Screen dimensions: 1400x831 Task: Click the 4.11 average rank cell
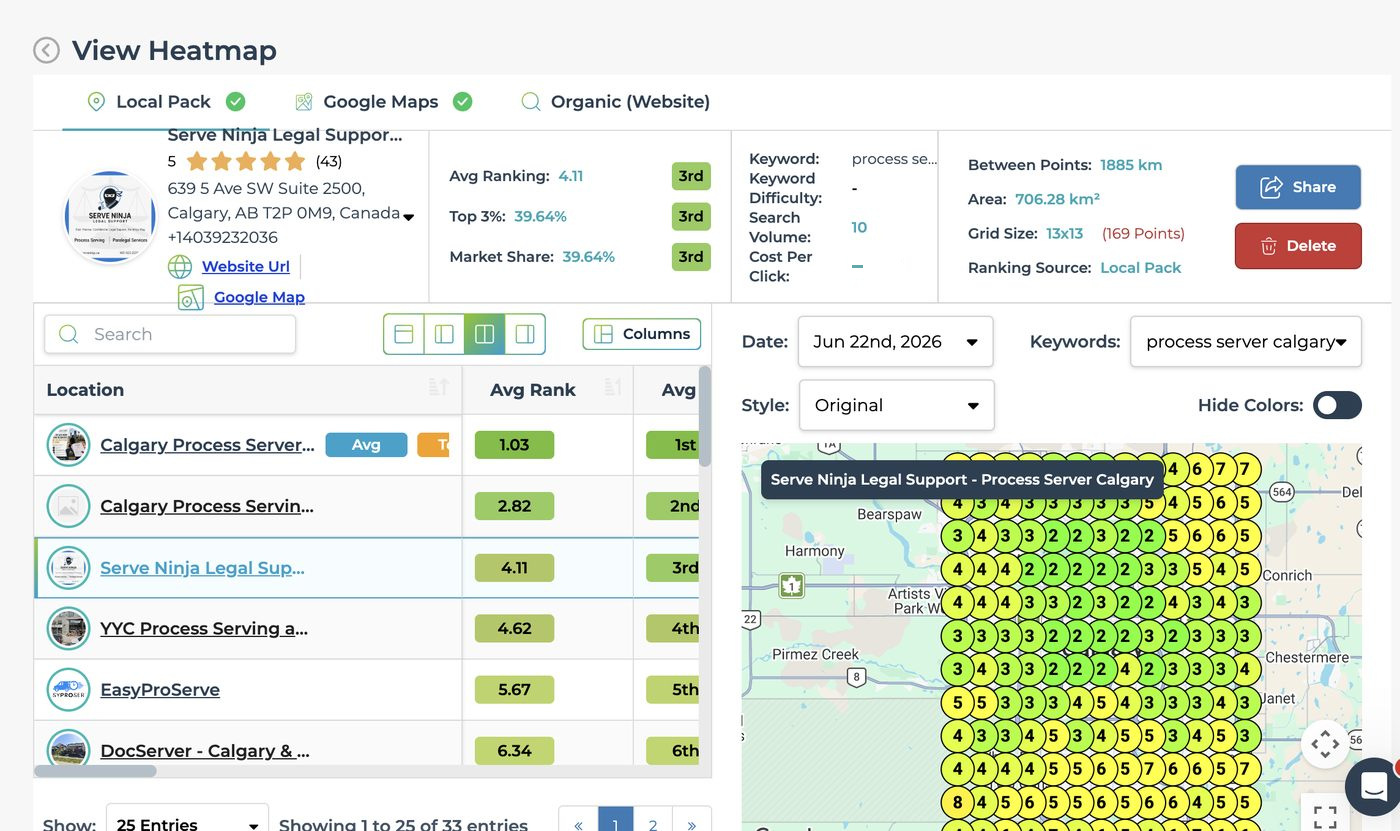tap(514, 568)
